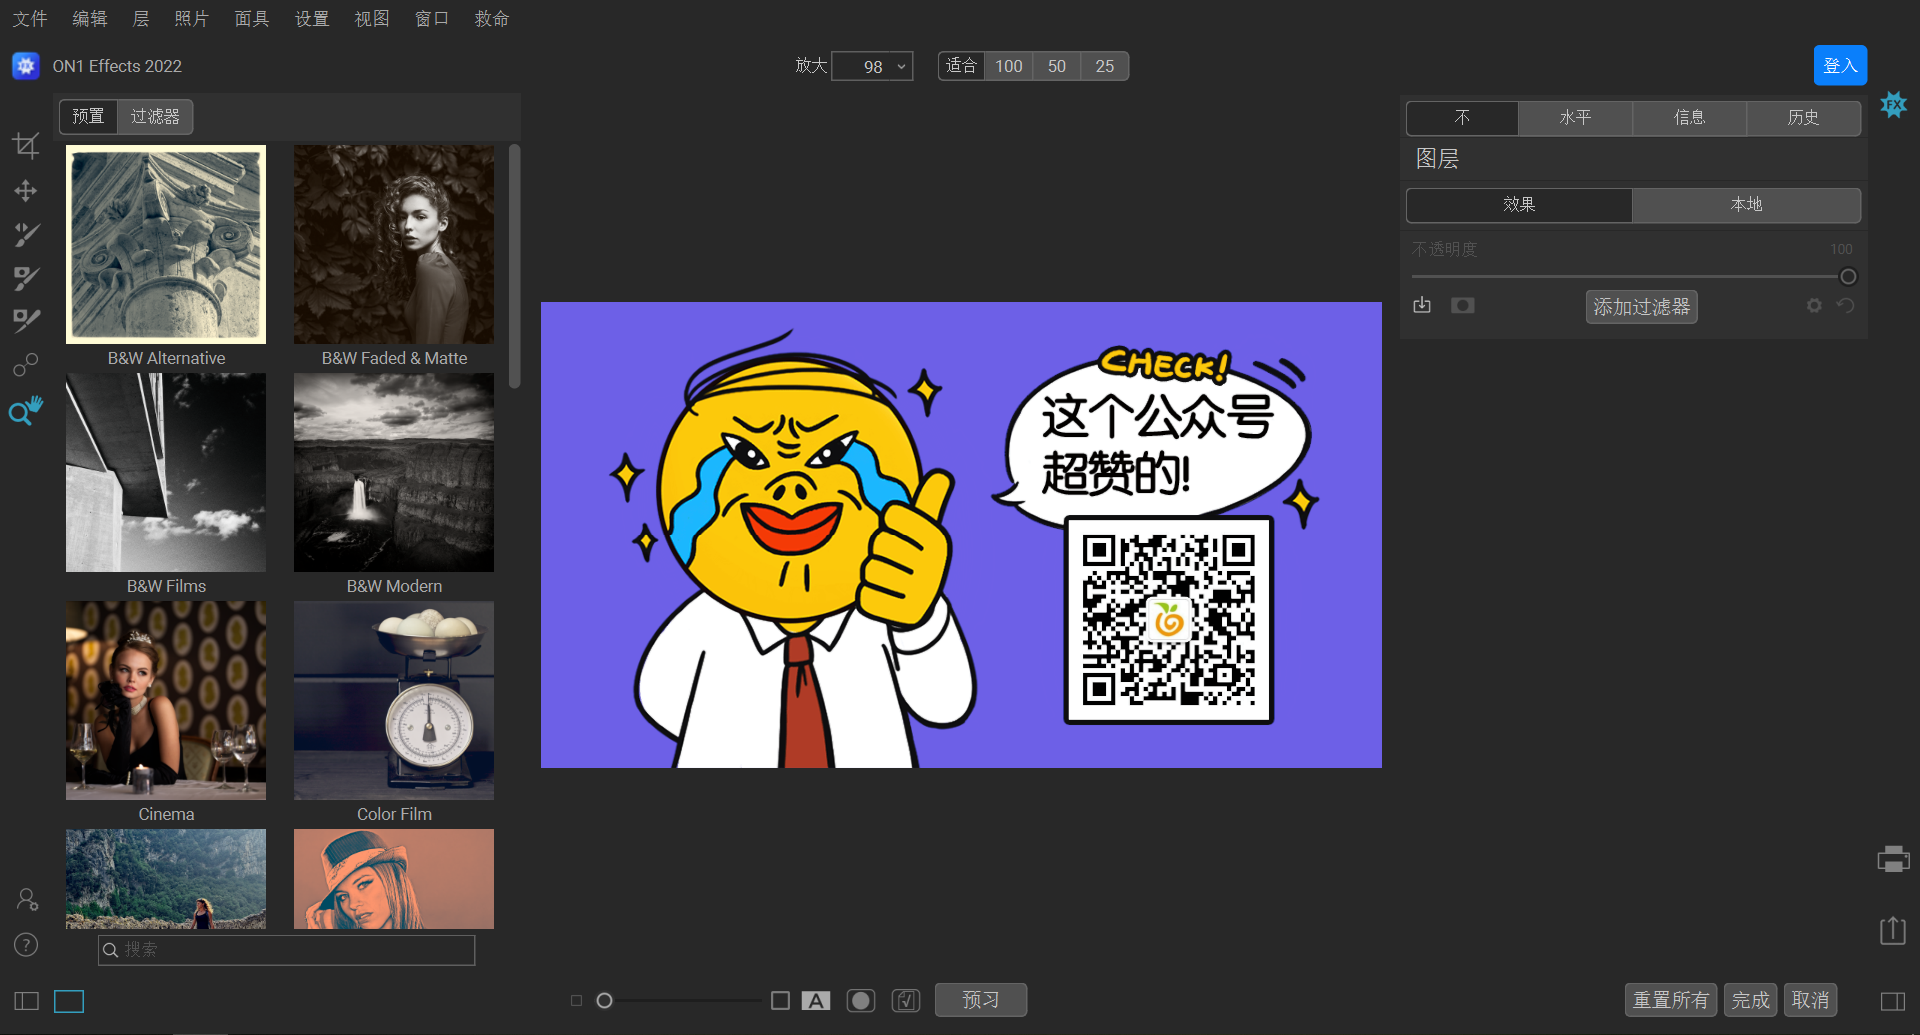Switch to single image view icon
This screenshot has width=1920, height=1035.
69,1001
